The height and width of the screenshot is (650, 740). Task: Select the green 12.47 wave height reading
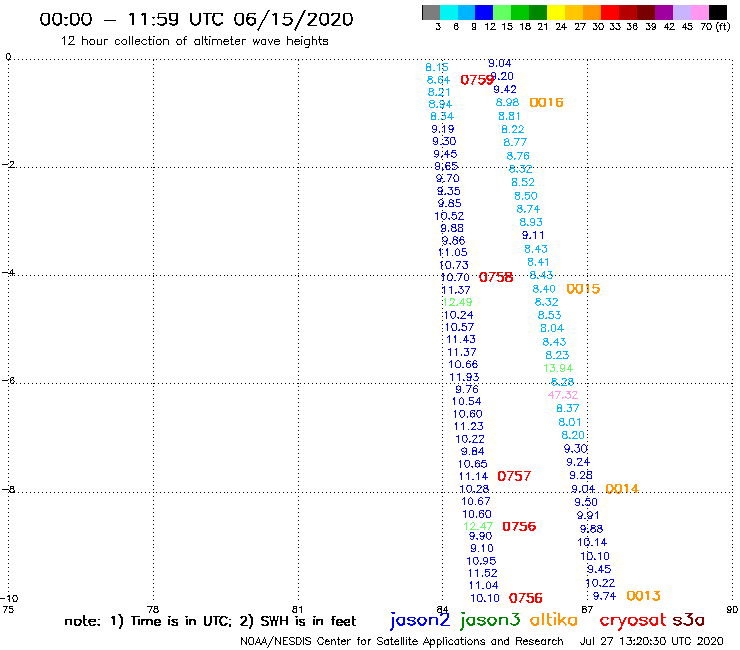478,526
